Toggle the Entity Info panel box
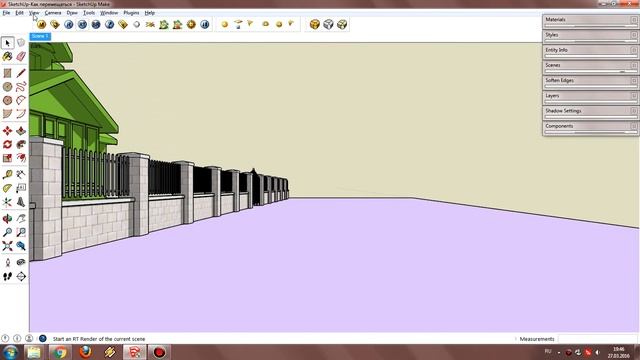This screenshot has width=640, height=360. point(634,50)
